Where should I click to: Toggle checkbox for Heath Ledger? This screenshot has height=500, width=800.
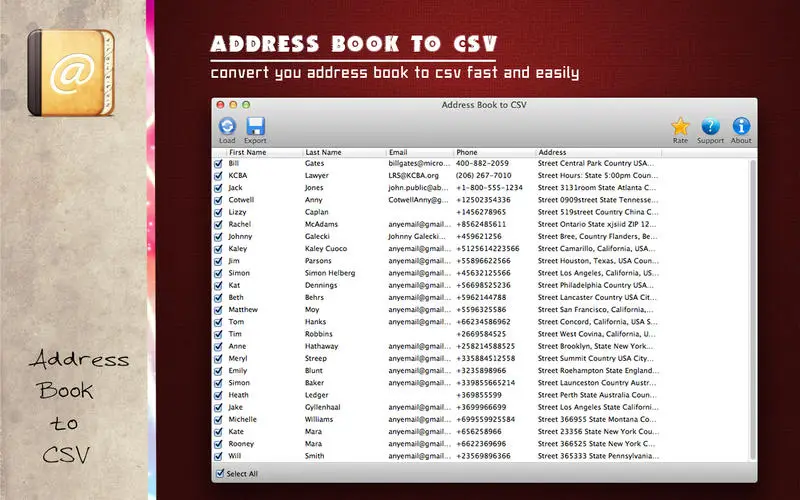coord(218,395)
